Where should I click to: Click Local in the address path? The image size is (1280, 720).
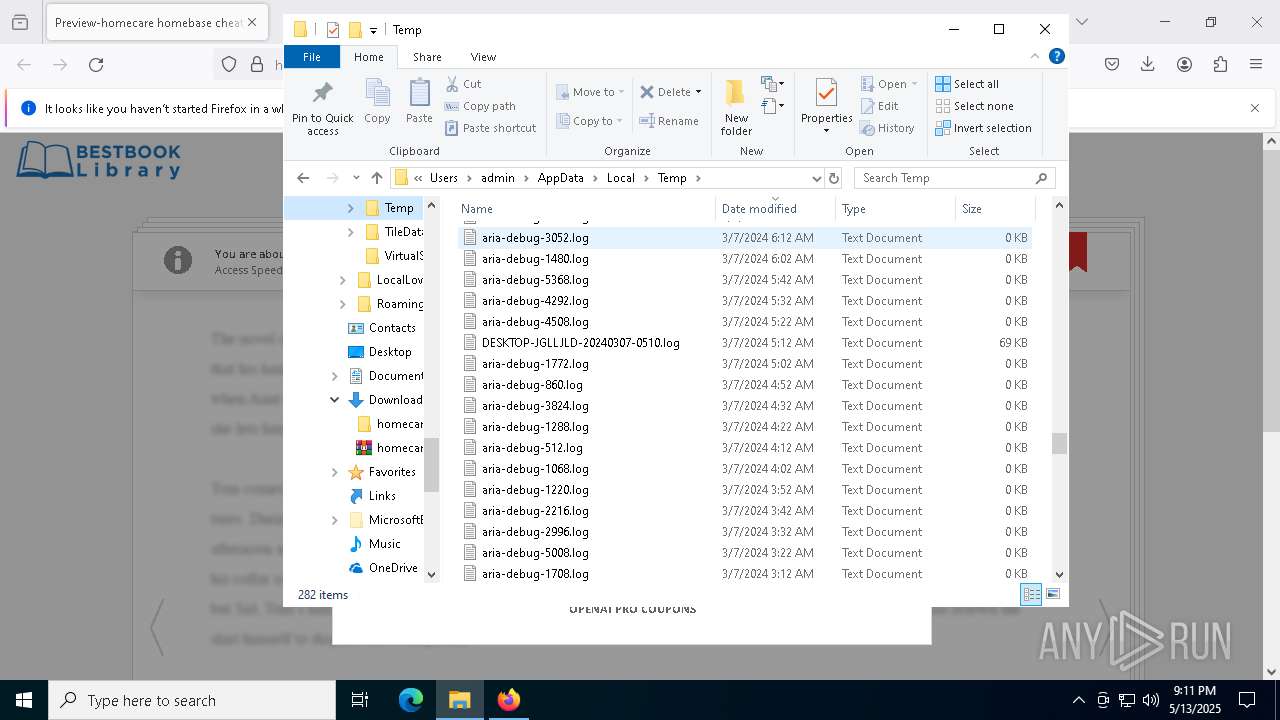pyautogui.click(x=620, y=178)
